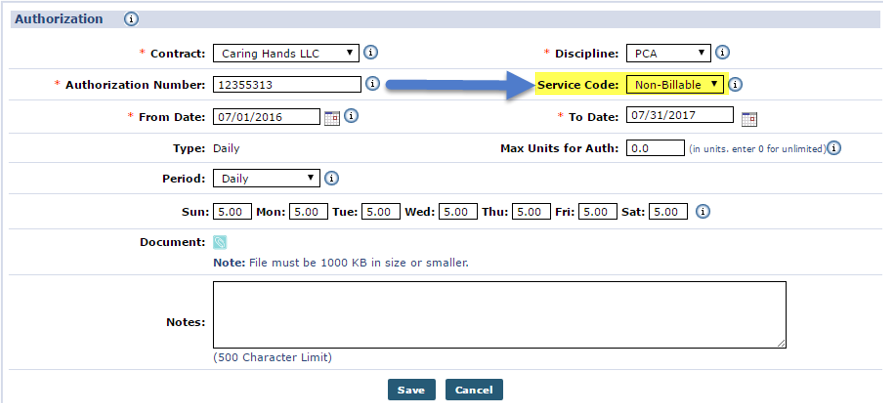The width and height of the screenshot is (883, 403).
Task: Click info icon after Sat hours field
Action: 703,212
